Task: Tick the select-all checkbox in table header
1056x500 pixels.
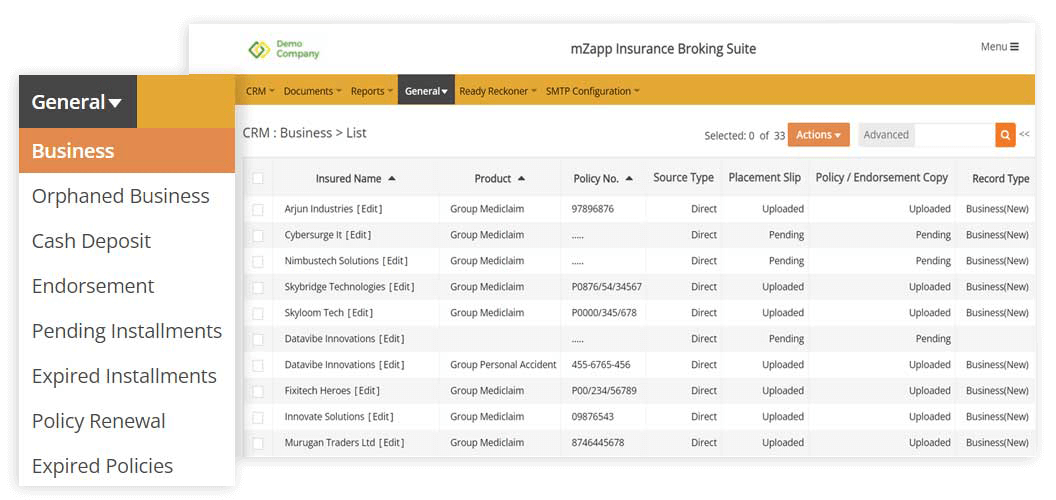Action: (258, 178)
